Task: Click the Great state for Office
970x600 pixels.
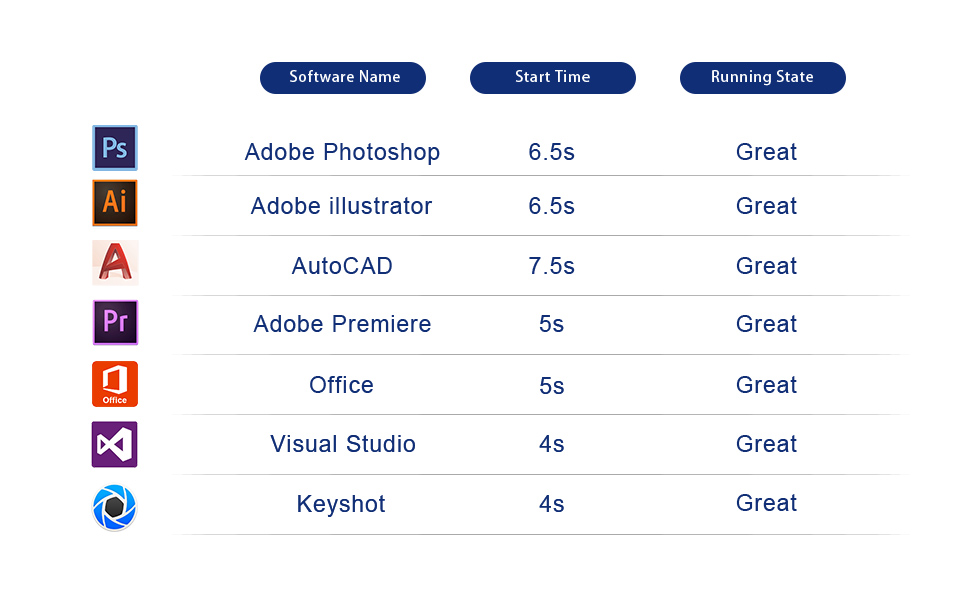Action: pos(766,385)
